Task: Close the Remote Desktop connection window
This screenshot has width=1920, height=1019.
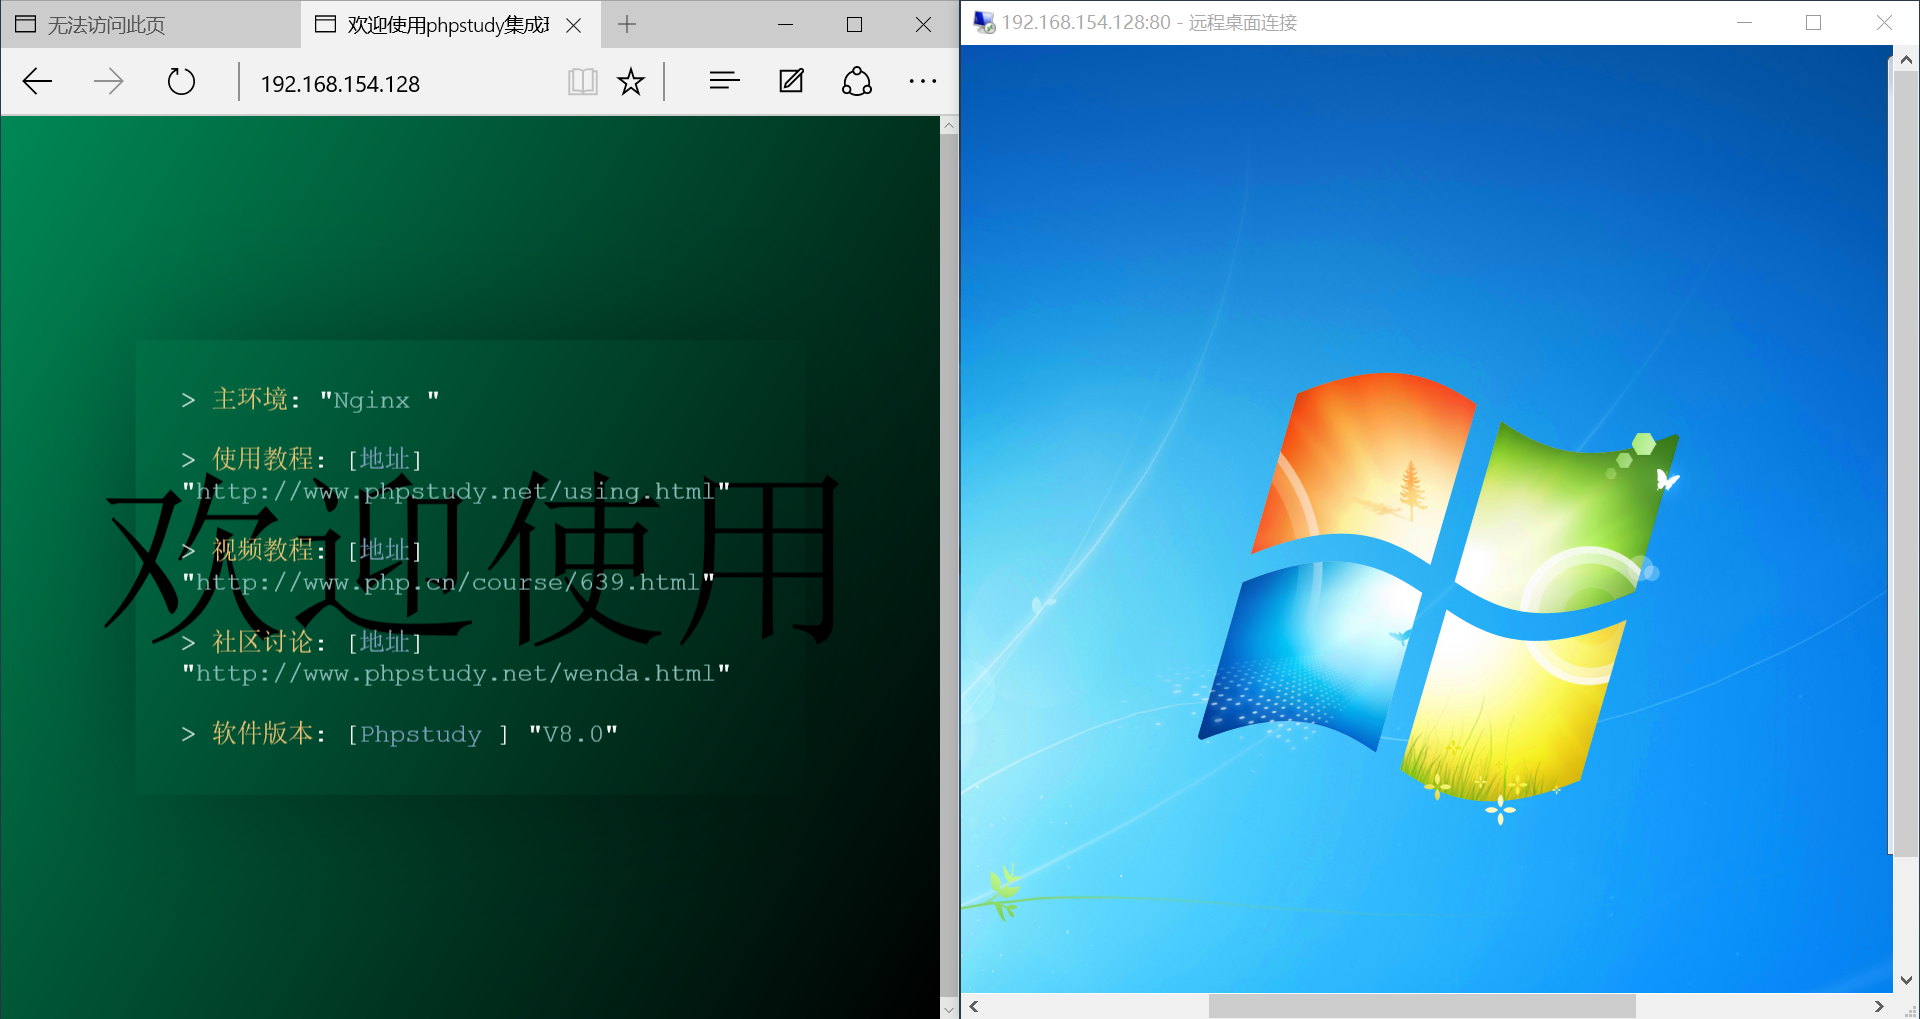Action: pos(1884,22)
